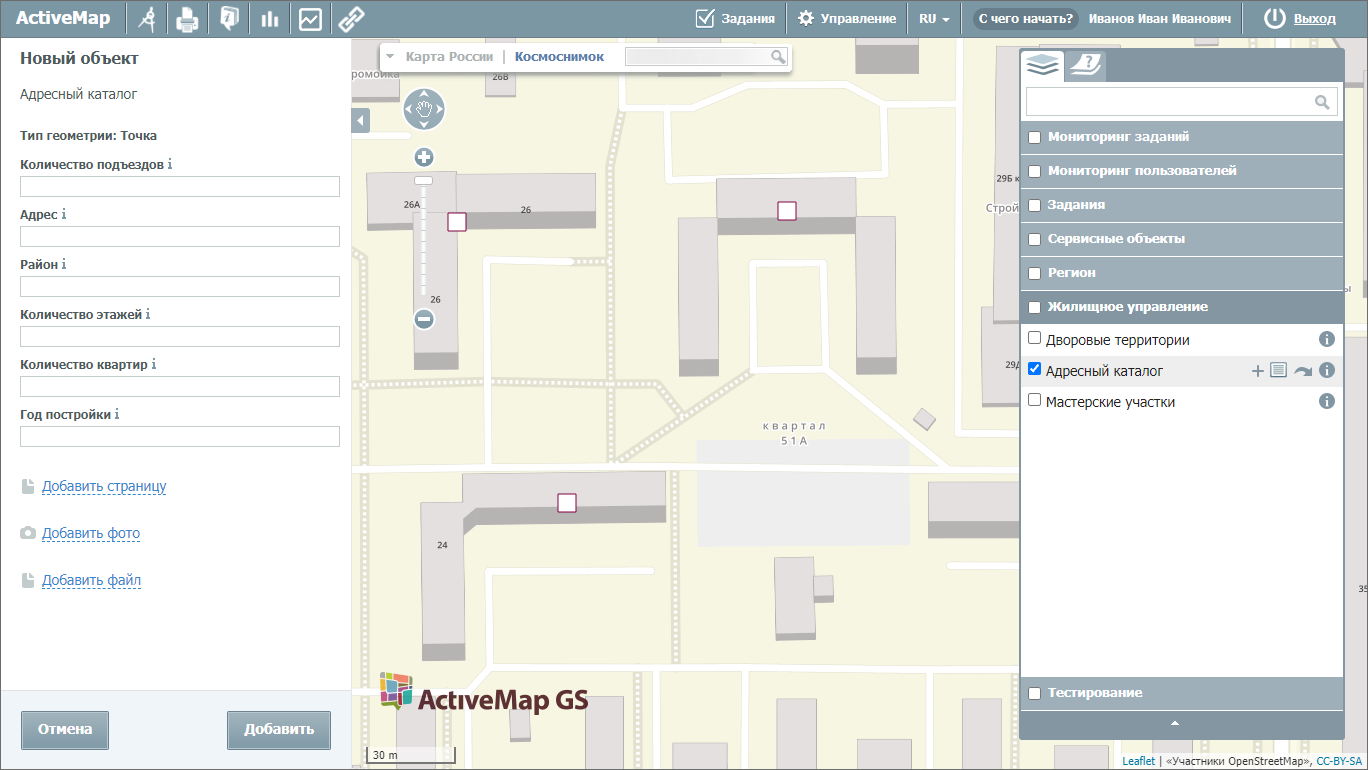Screen dimensions: 1368x770
Task: Open the RU language dropdown
Action: [933, 18]
